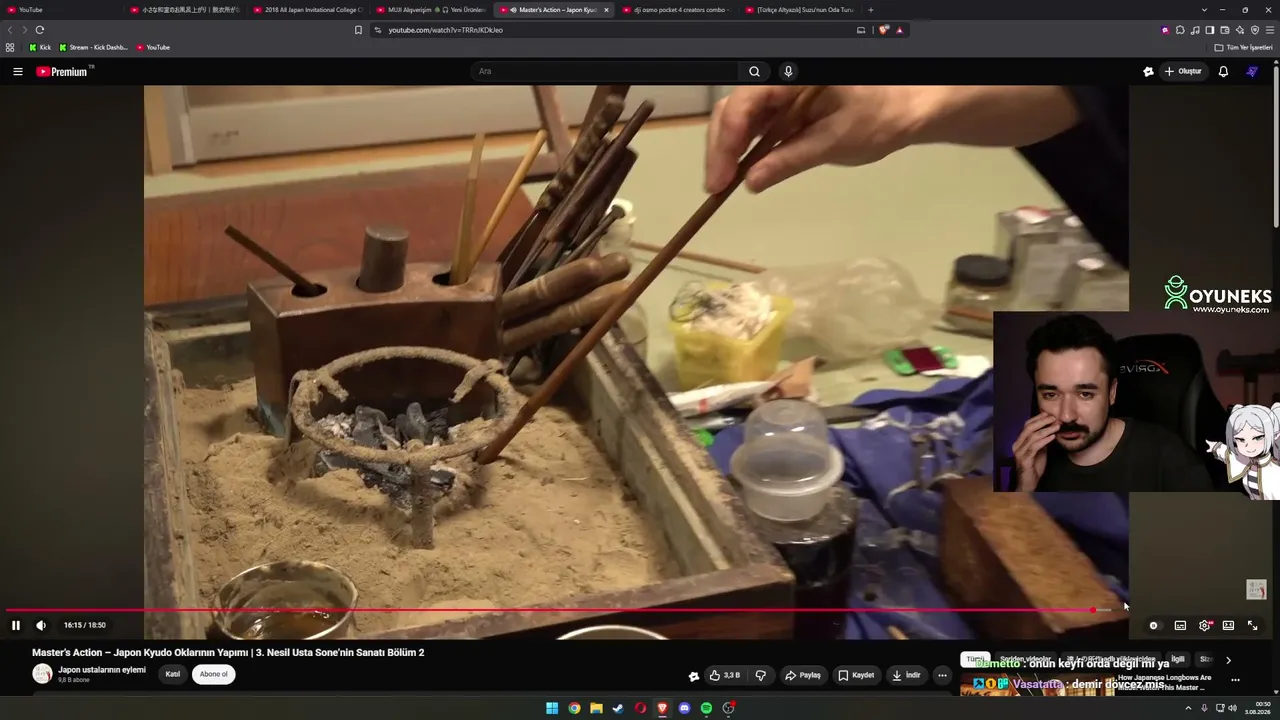Viewport: 1280px width, 720px height.
Task: Go to YouTube Premium home logo
Action: [62, 71]
